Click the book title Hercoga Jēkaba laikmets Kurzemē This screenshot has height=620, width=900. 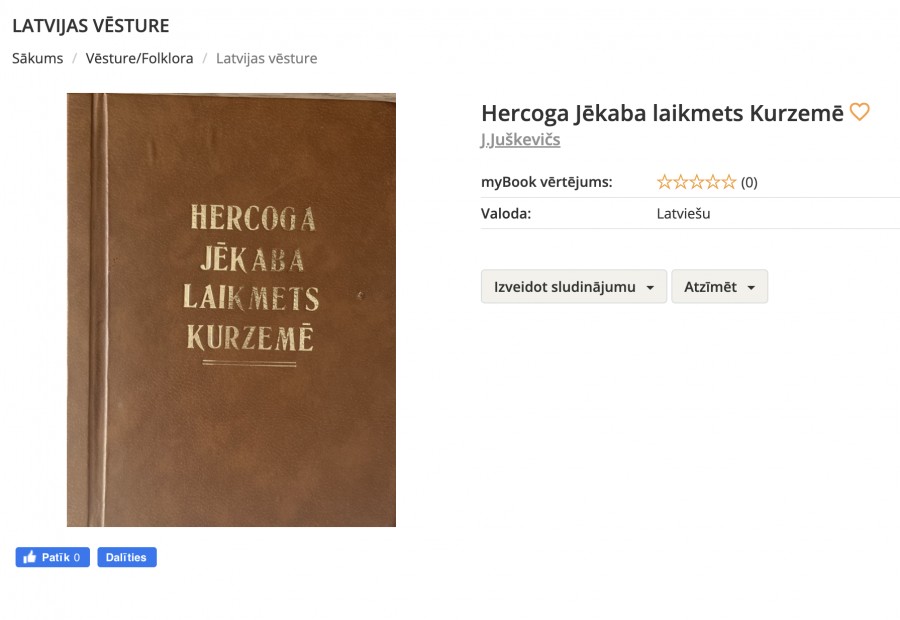[x=662, y=113]
